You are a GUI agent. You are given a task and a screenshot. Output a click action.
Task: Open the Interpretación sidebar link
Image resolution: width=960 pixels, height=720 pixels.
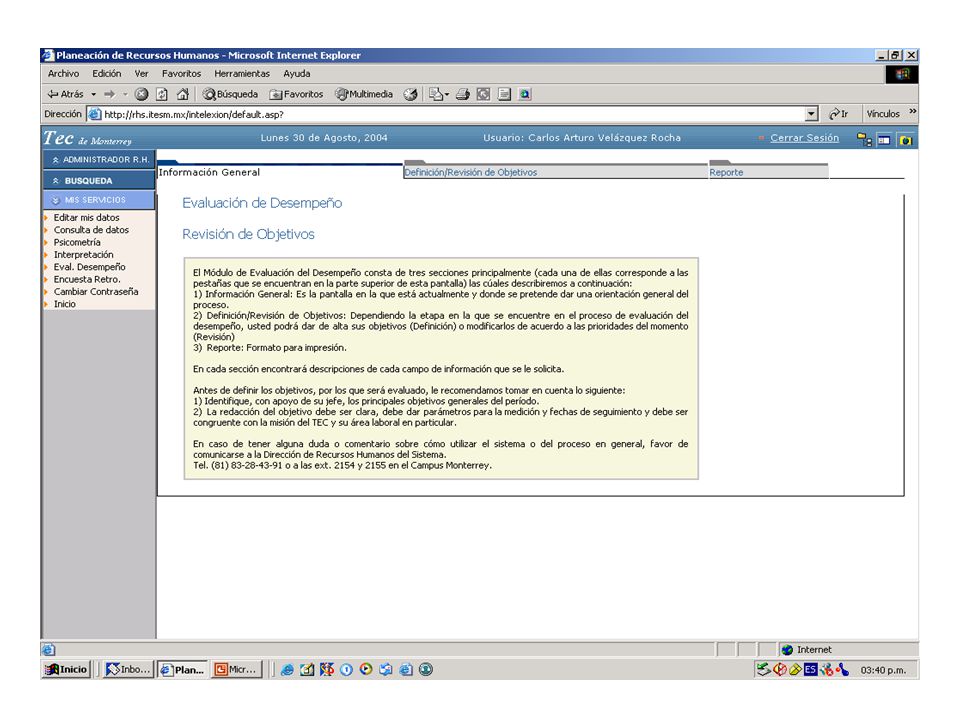click(x=83, y=255)
